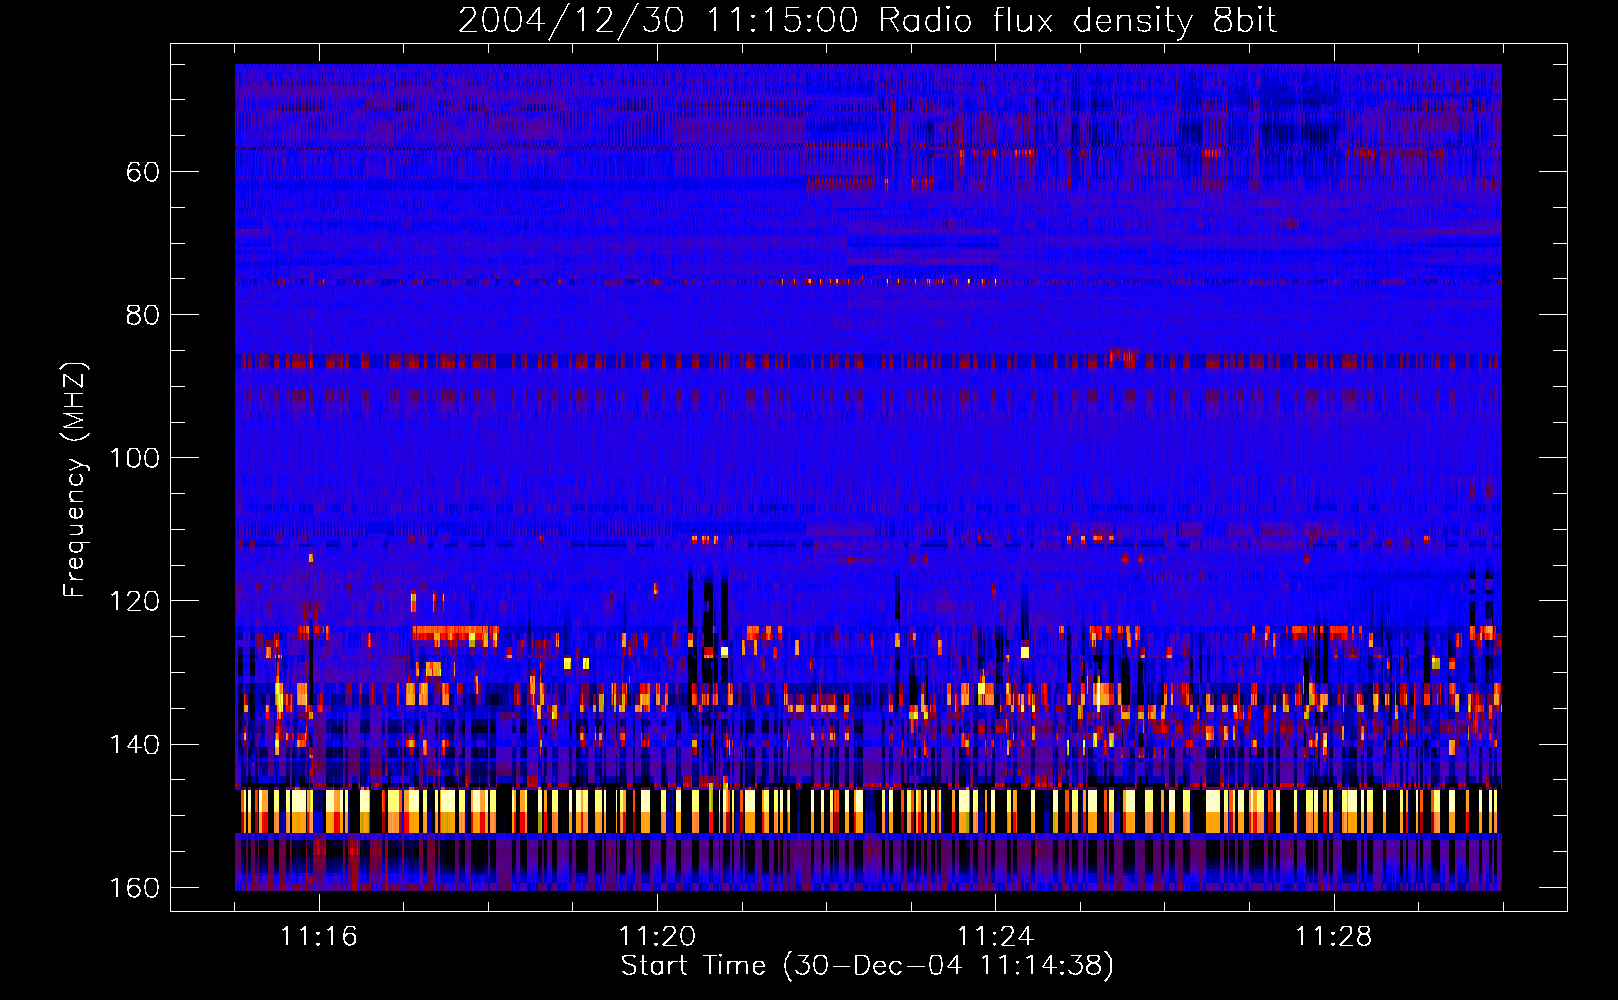Click the 'Frequency (MHZ)' axis label
The image size is (1618, 1000).
click(x=75, y=480)
